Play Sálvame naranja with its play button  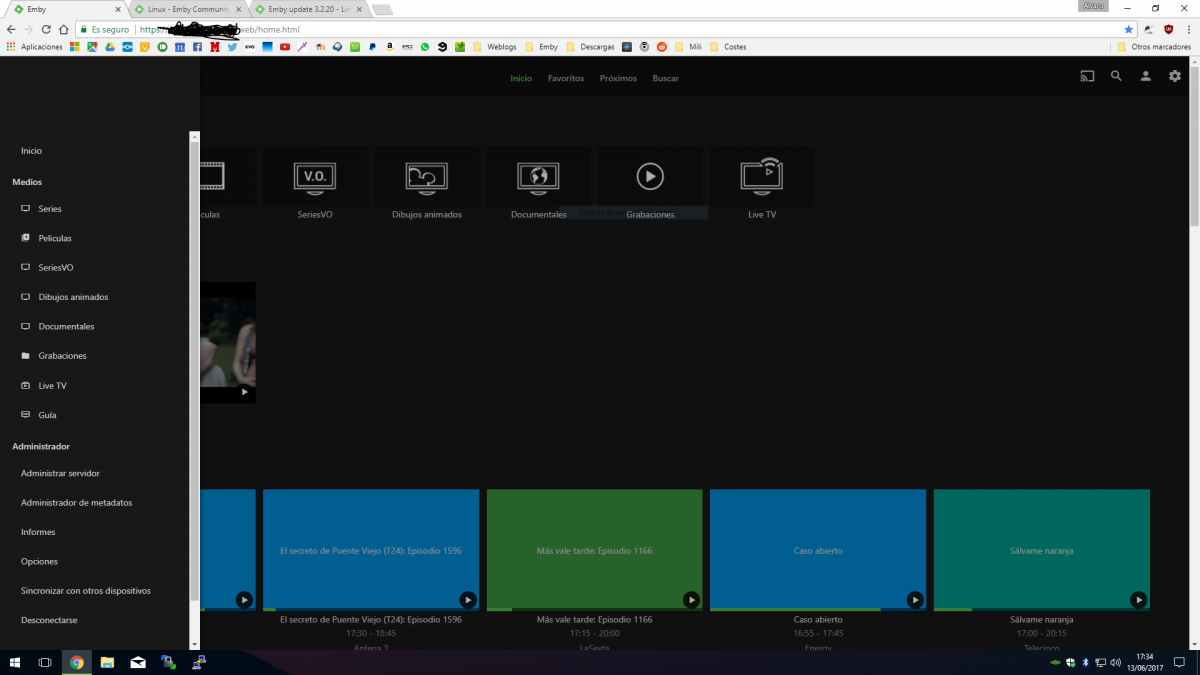[1138, 600]
